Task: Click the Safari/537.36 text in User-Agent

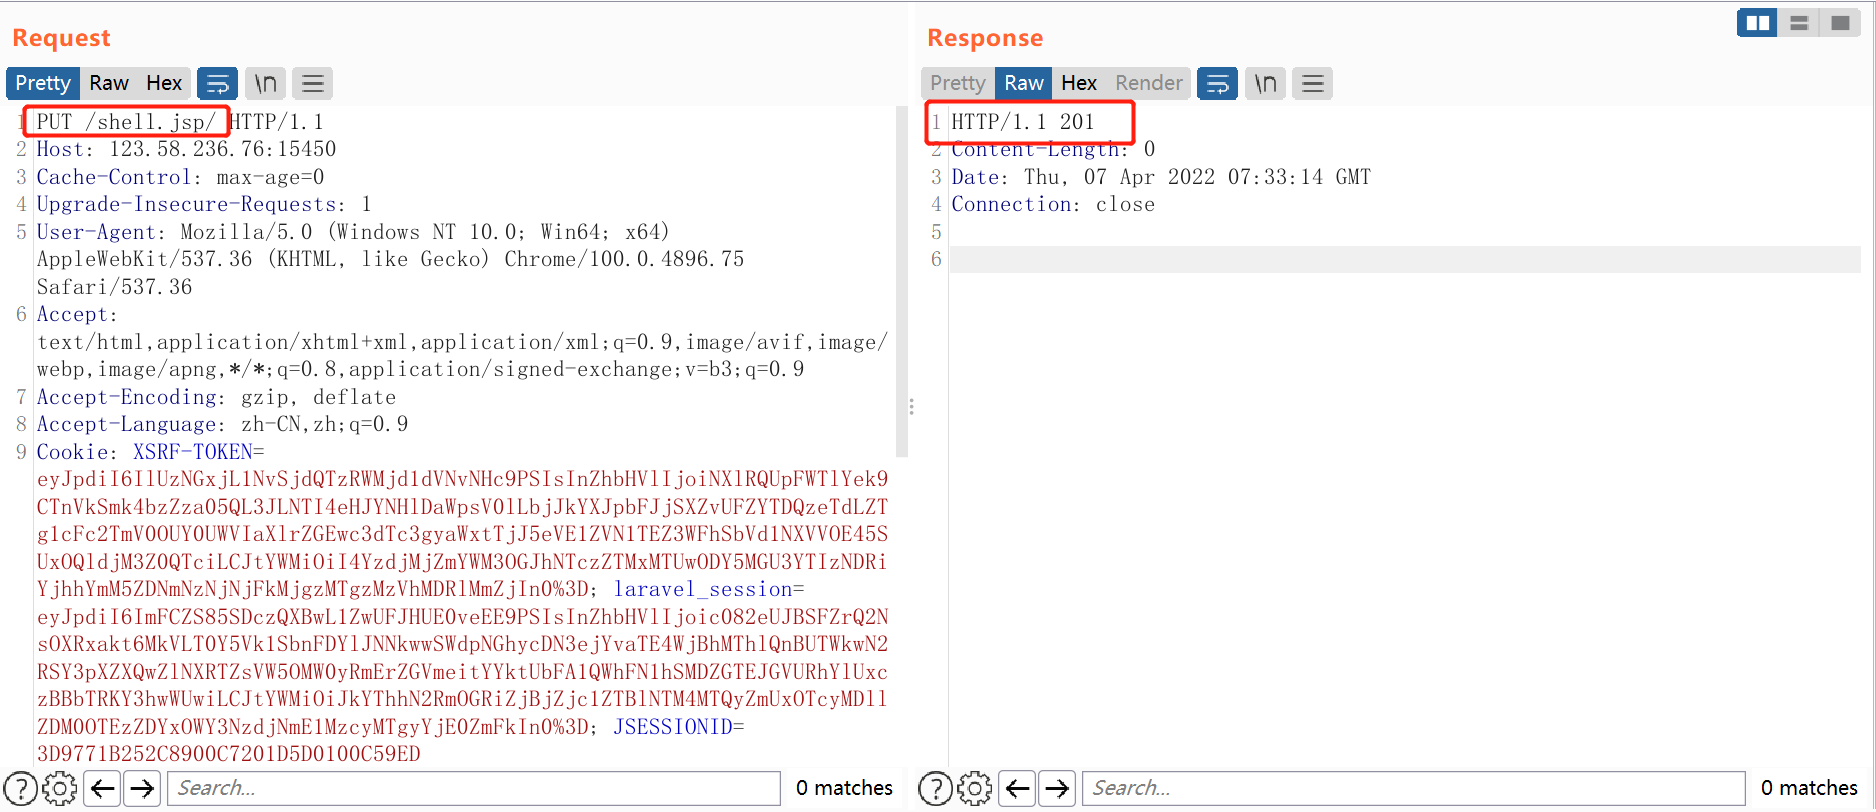Action: tap(114, 287)
